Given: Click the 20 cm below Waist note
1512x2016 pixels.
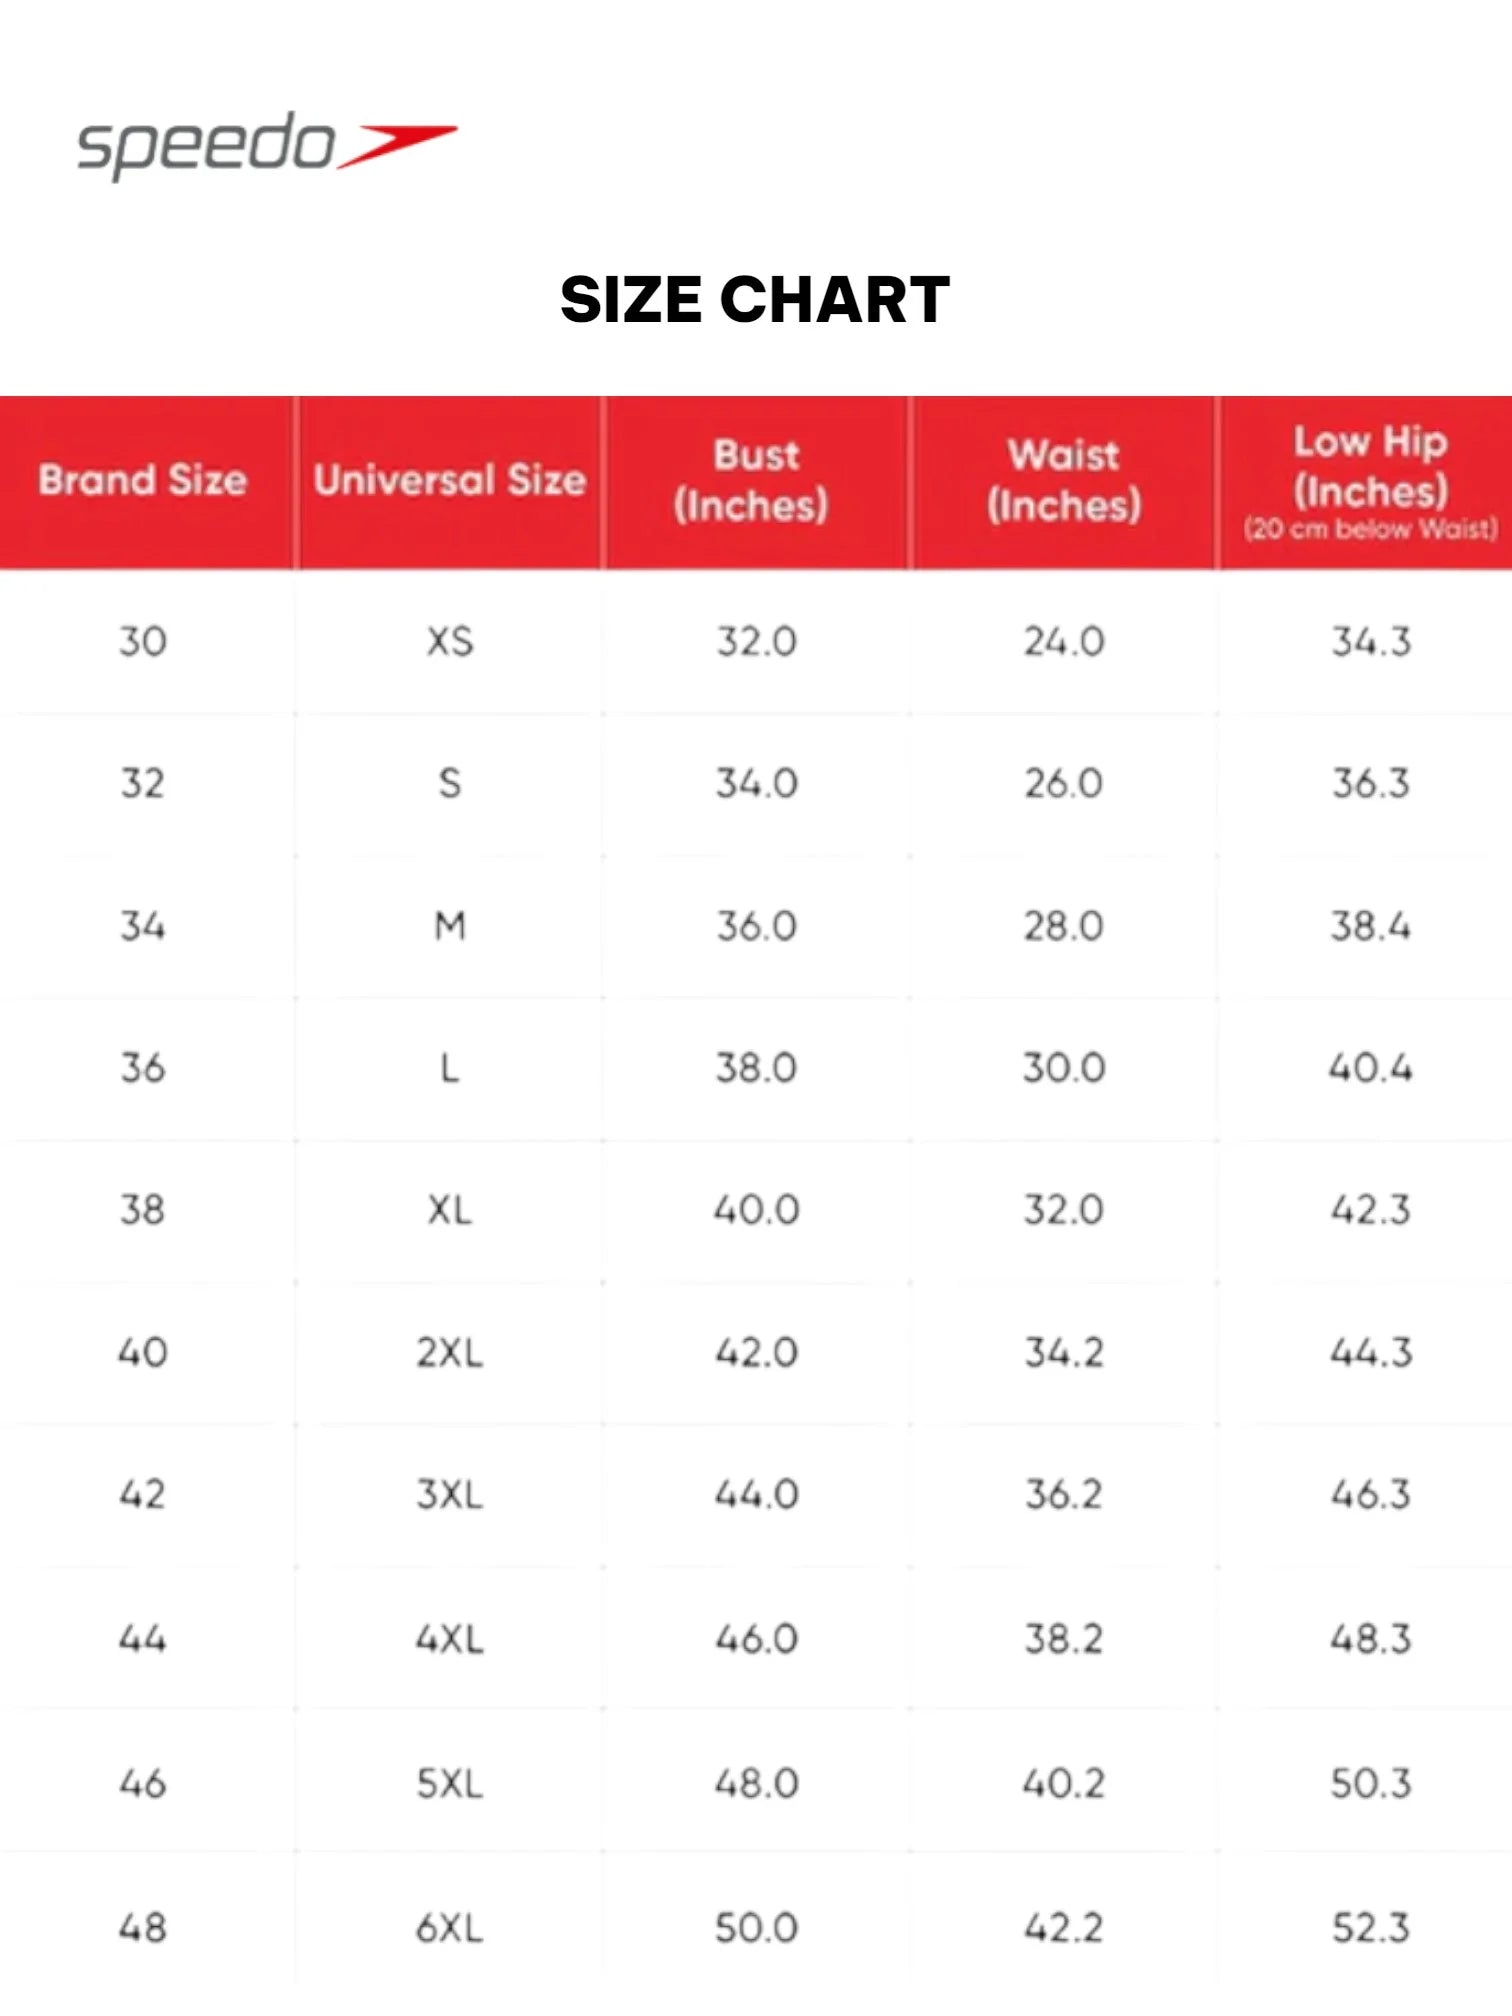Looking at the screenshot, I should coord(1370,528).
